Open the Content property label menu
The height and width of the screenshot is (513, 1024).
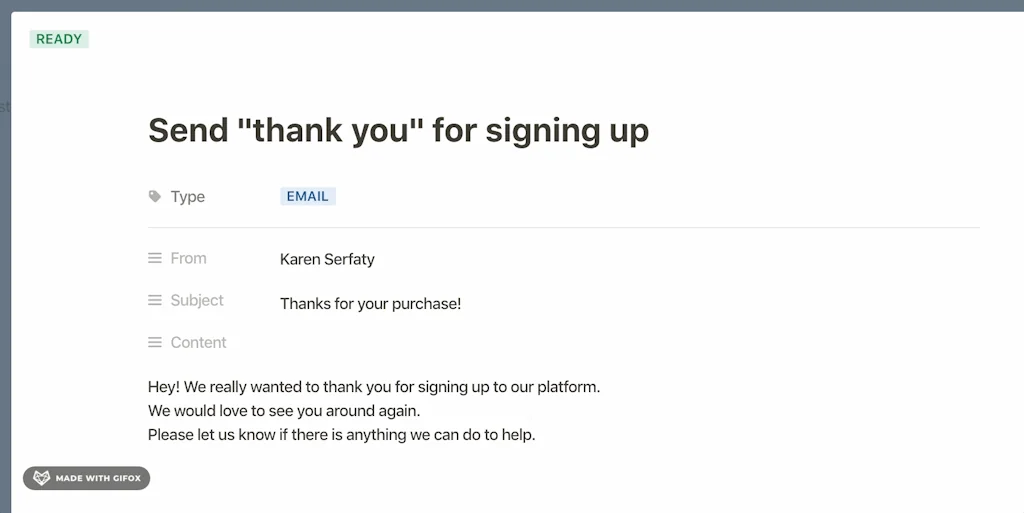[198, 342]
